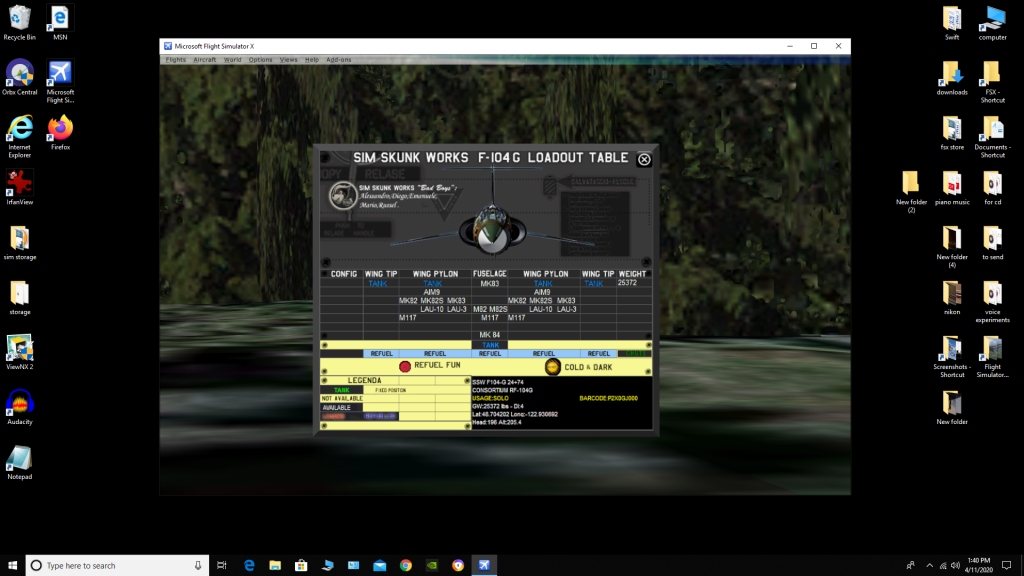Click the FUSELAGE column header

(490, 274)
